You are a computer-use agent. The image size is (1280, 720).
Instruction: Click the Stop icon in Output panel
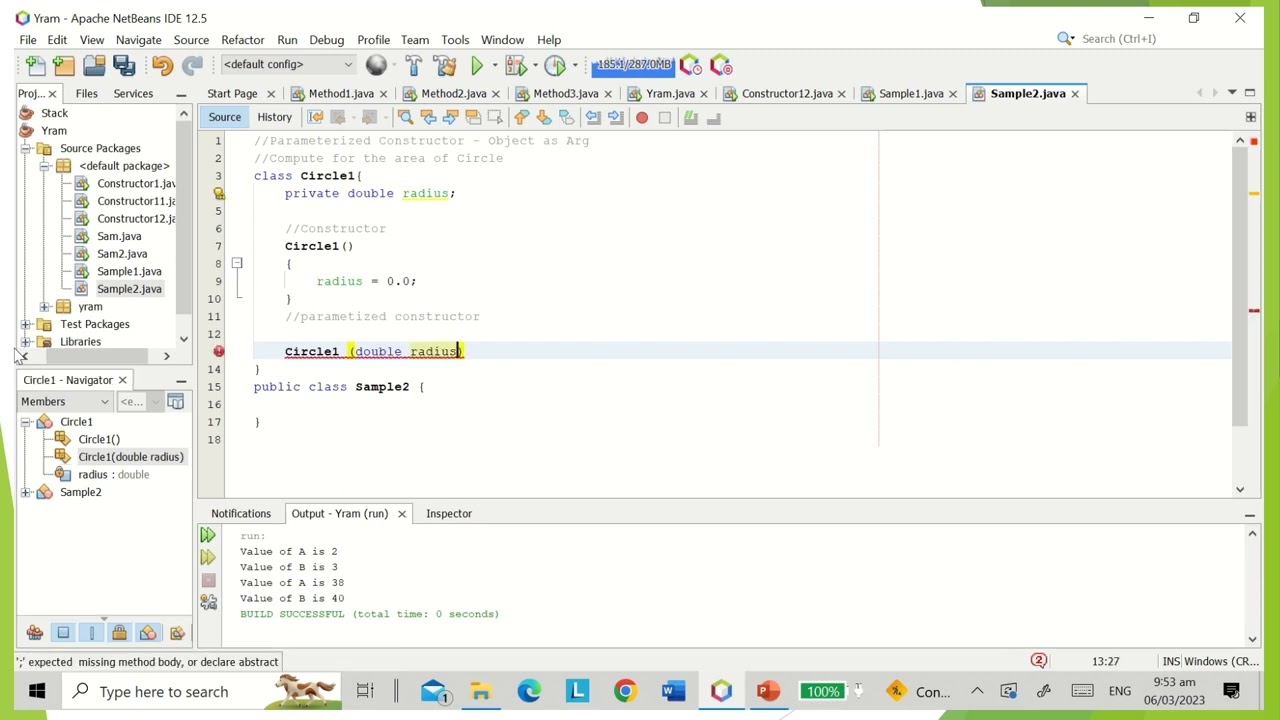pyautogui.click(x=208, y=580)
